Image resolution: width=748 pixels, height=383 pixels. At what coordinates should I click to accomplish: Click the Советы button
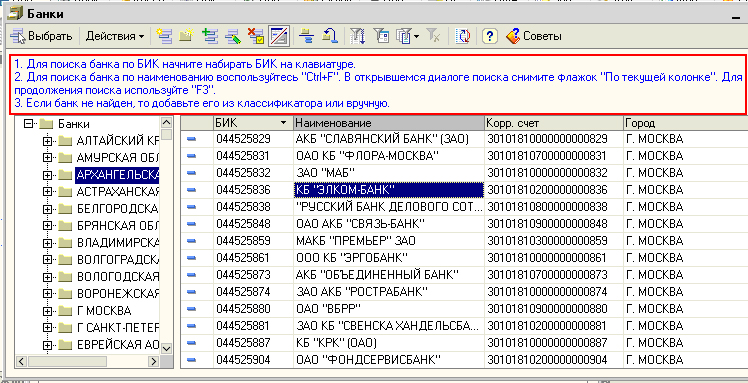(x=533, y=36)
